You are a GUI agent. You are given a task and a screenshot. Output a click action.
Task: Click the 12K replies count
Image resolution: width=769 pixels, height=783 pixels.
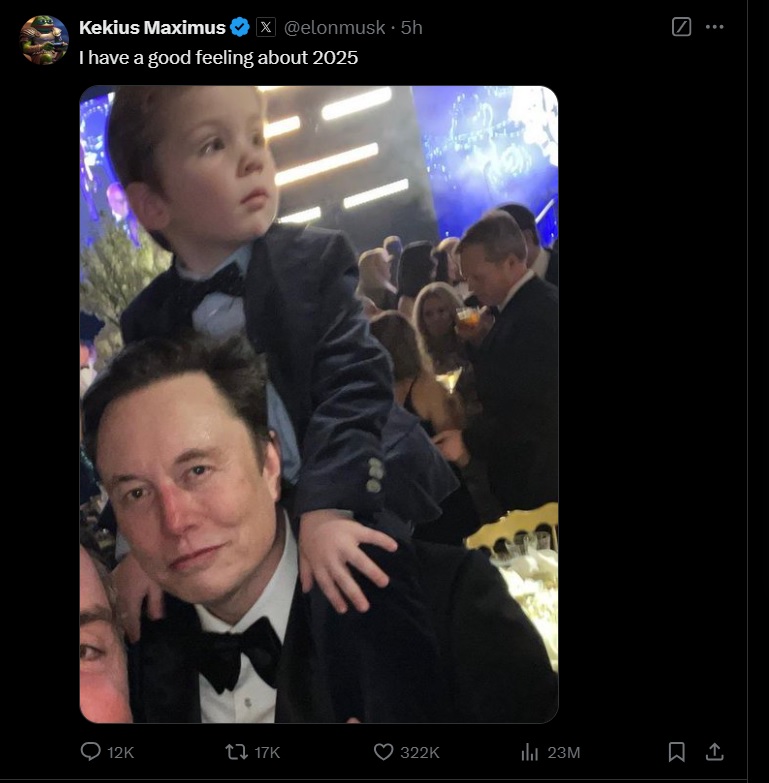click(120, 753)
